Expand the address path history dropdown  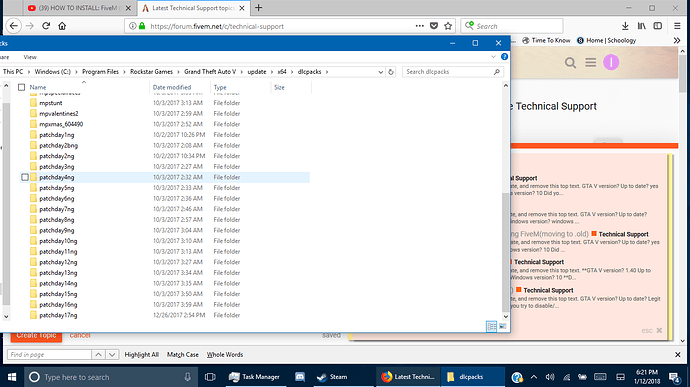click(381, 72)
